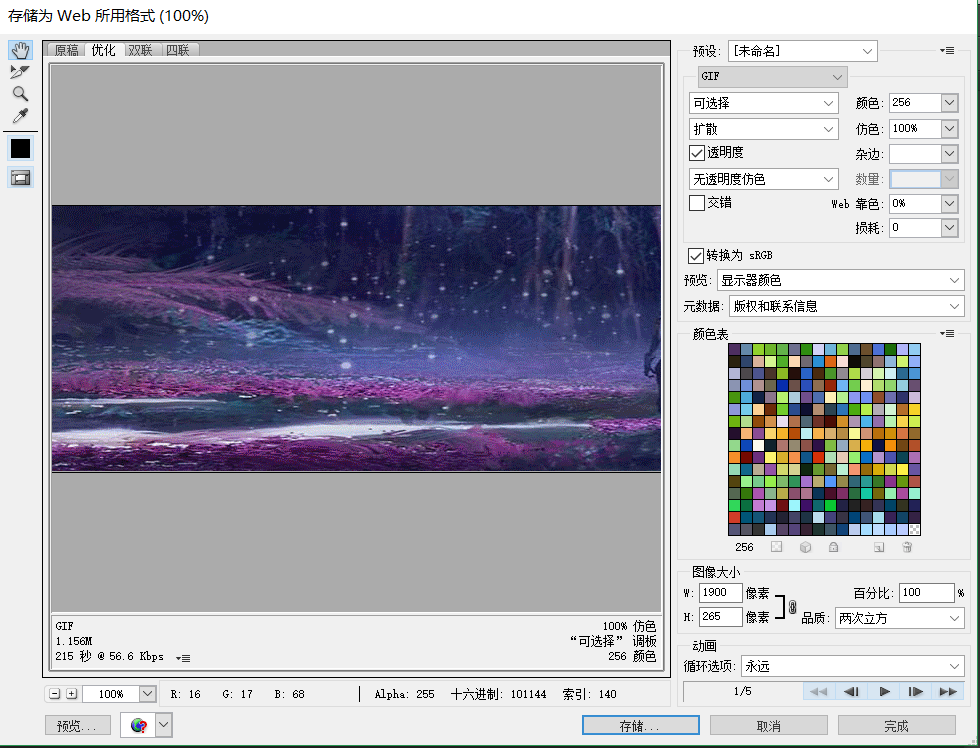Open the 可选择 color reduction dropdown

coord(764,103)
